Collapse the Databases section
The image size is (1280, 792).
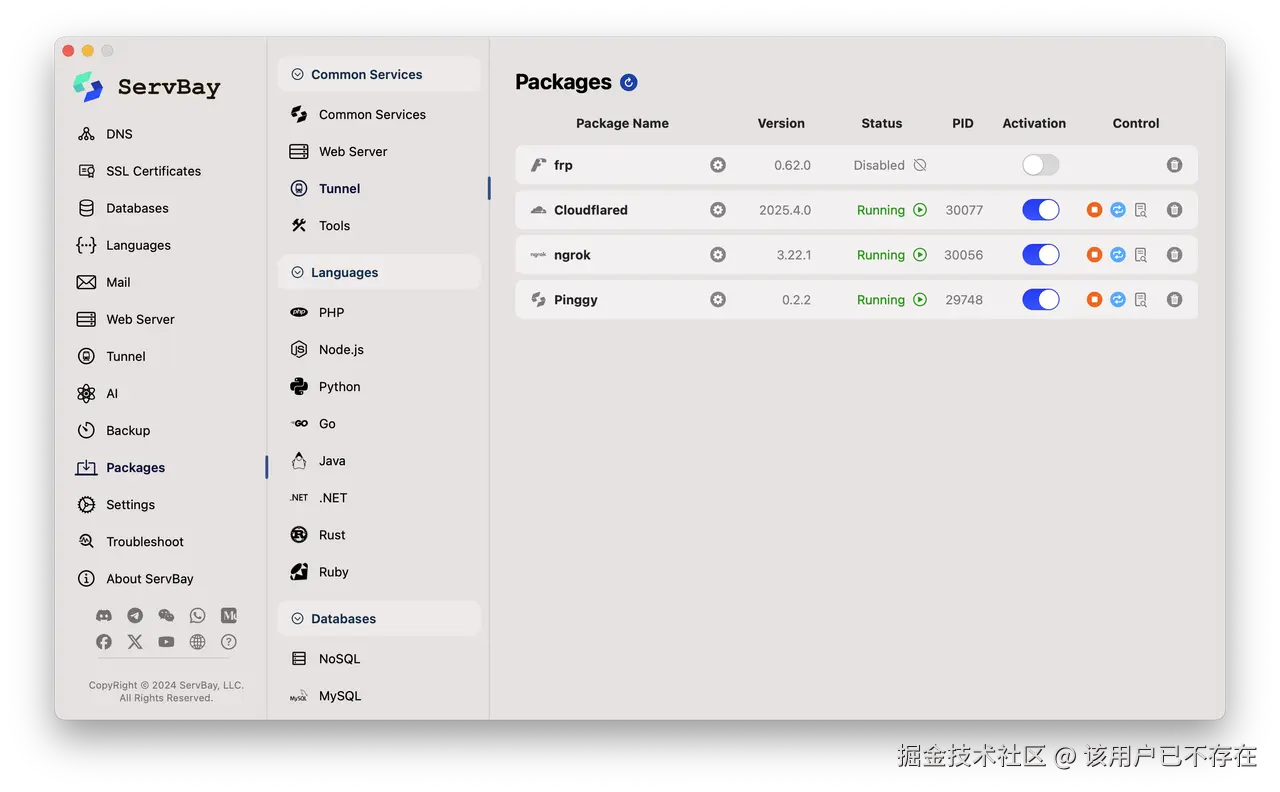(379, 619)
